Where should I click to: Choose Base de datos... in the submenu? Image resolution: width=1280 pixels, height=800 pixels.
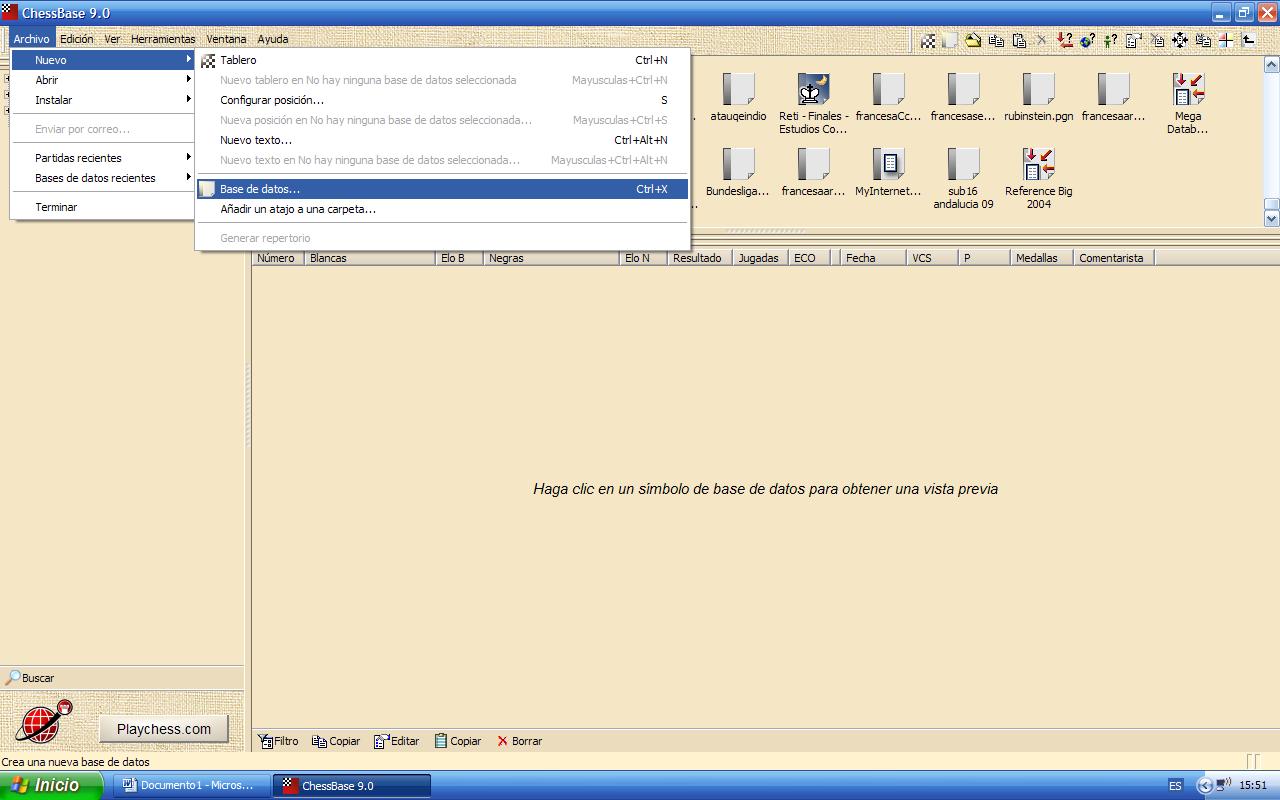(442, 189)
